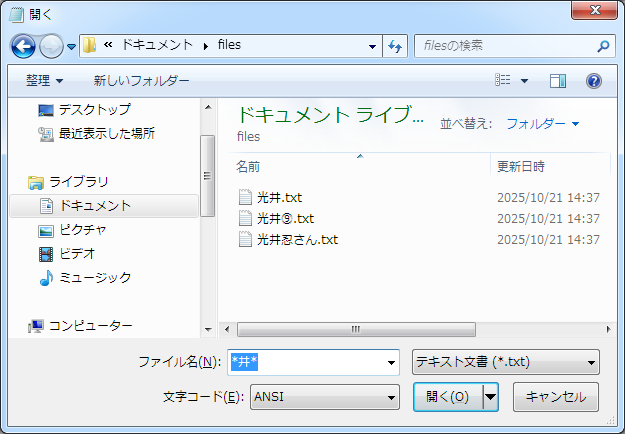This screenshot has height=434, width=625.
Task: Select file 光井⑨.txt
Action: (x=285, y=218)
